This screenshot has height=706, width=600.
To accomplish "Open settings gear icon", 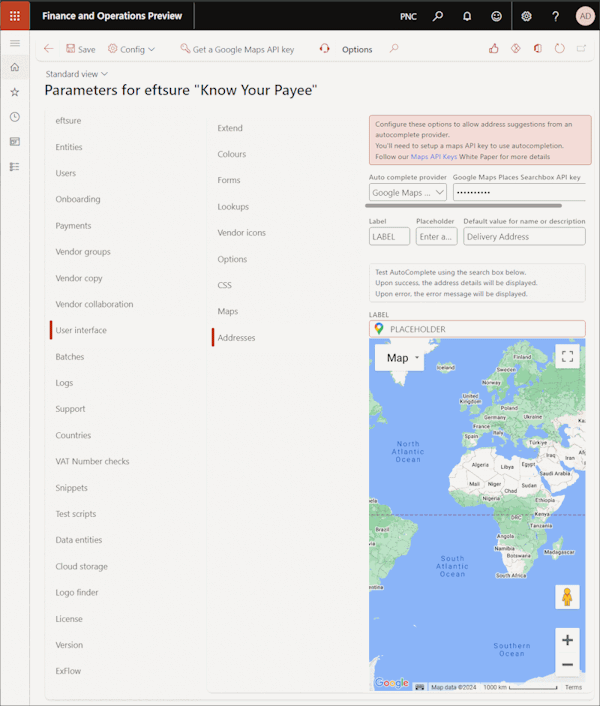I will coord(526,16).
